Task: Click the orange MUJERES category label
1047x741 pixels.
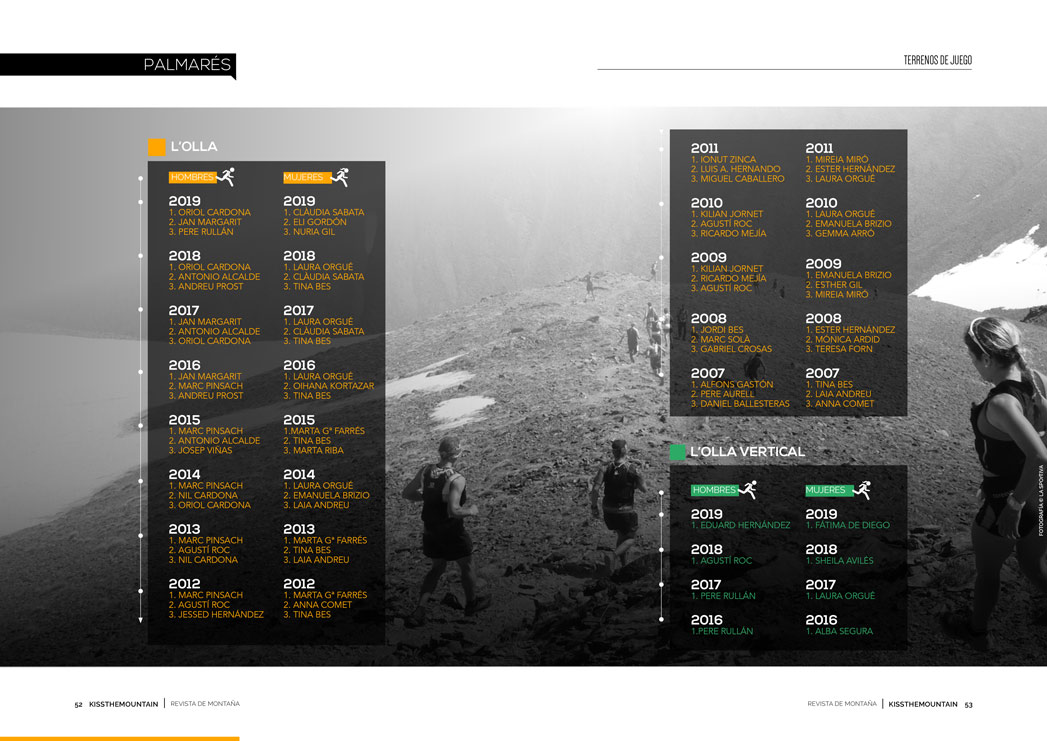Action: [304, 178]
